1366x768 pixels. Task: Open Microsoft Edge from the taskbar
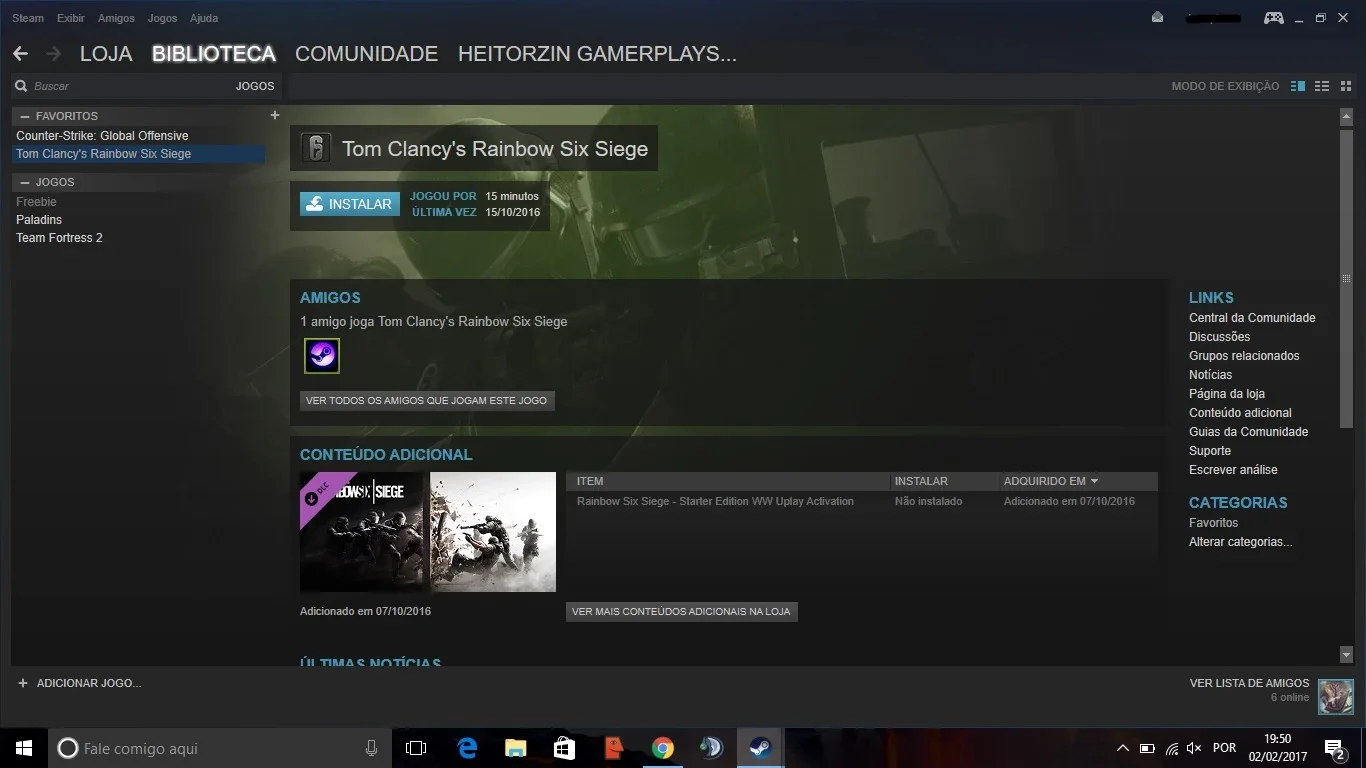[x=466, y=748]
